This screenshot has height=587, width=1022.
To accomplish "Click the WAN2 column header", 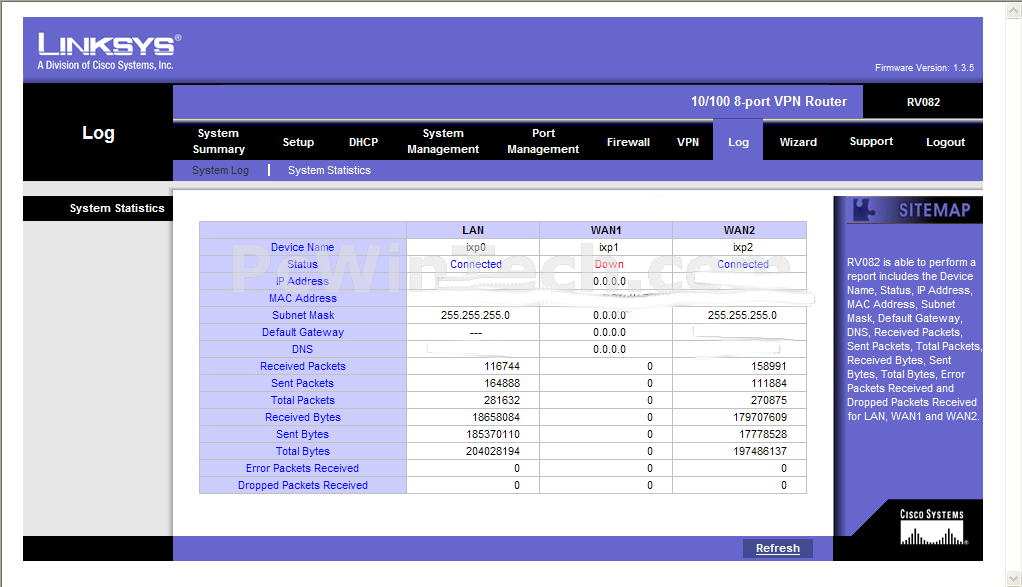I will click(739, 230).
